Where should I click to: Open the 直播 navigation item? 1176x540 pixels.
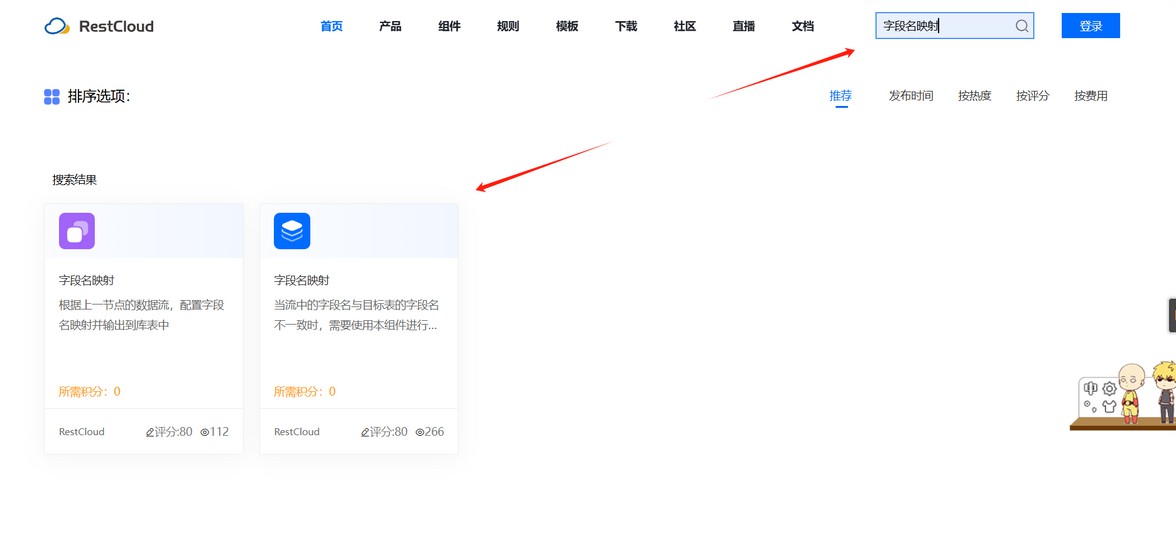coord(743,26)
